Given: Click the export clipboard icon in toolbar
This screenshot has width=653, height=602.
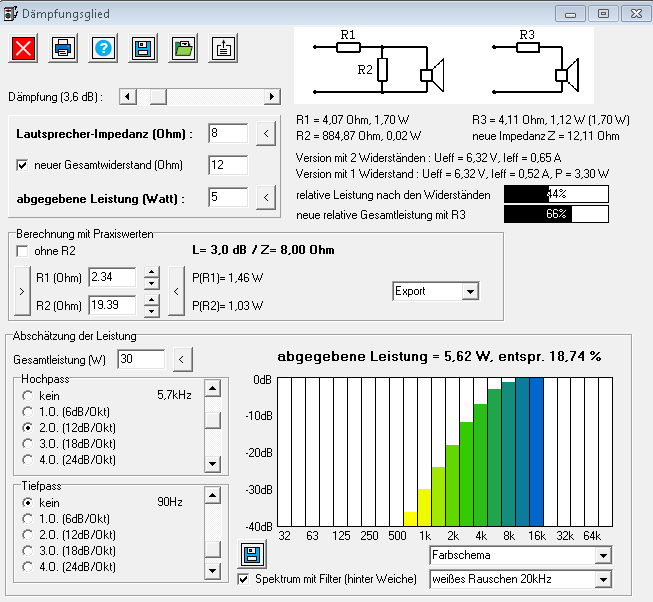Looking at the screenshot, I should pos(223,48).
